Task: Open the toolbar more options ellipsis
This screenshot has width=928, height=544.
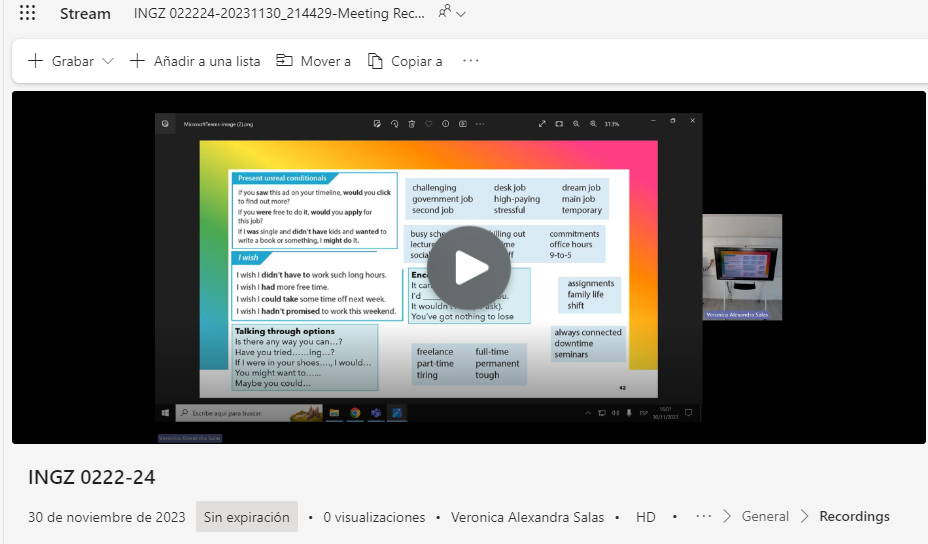Action: point(471,61)
